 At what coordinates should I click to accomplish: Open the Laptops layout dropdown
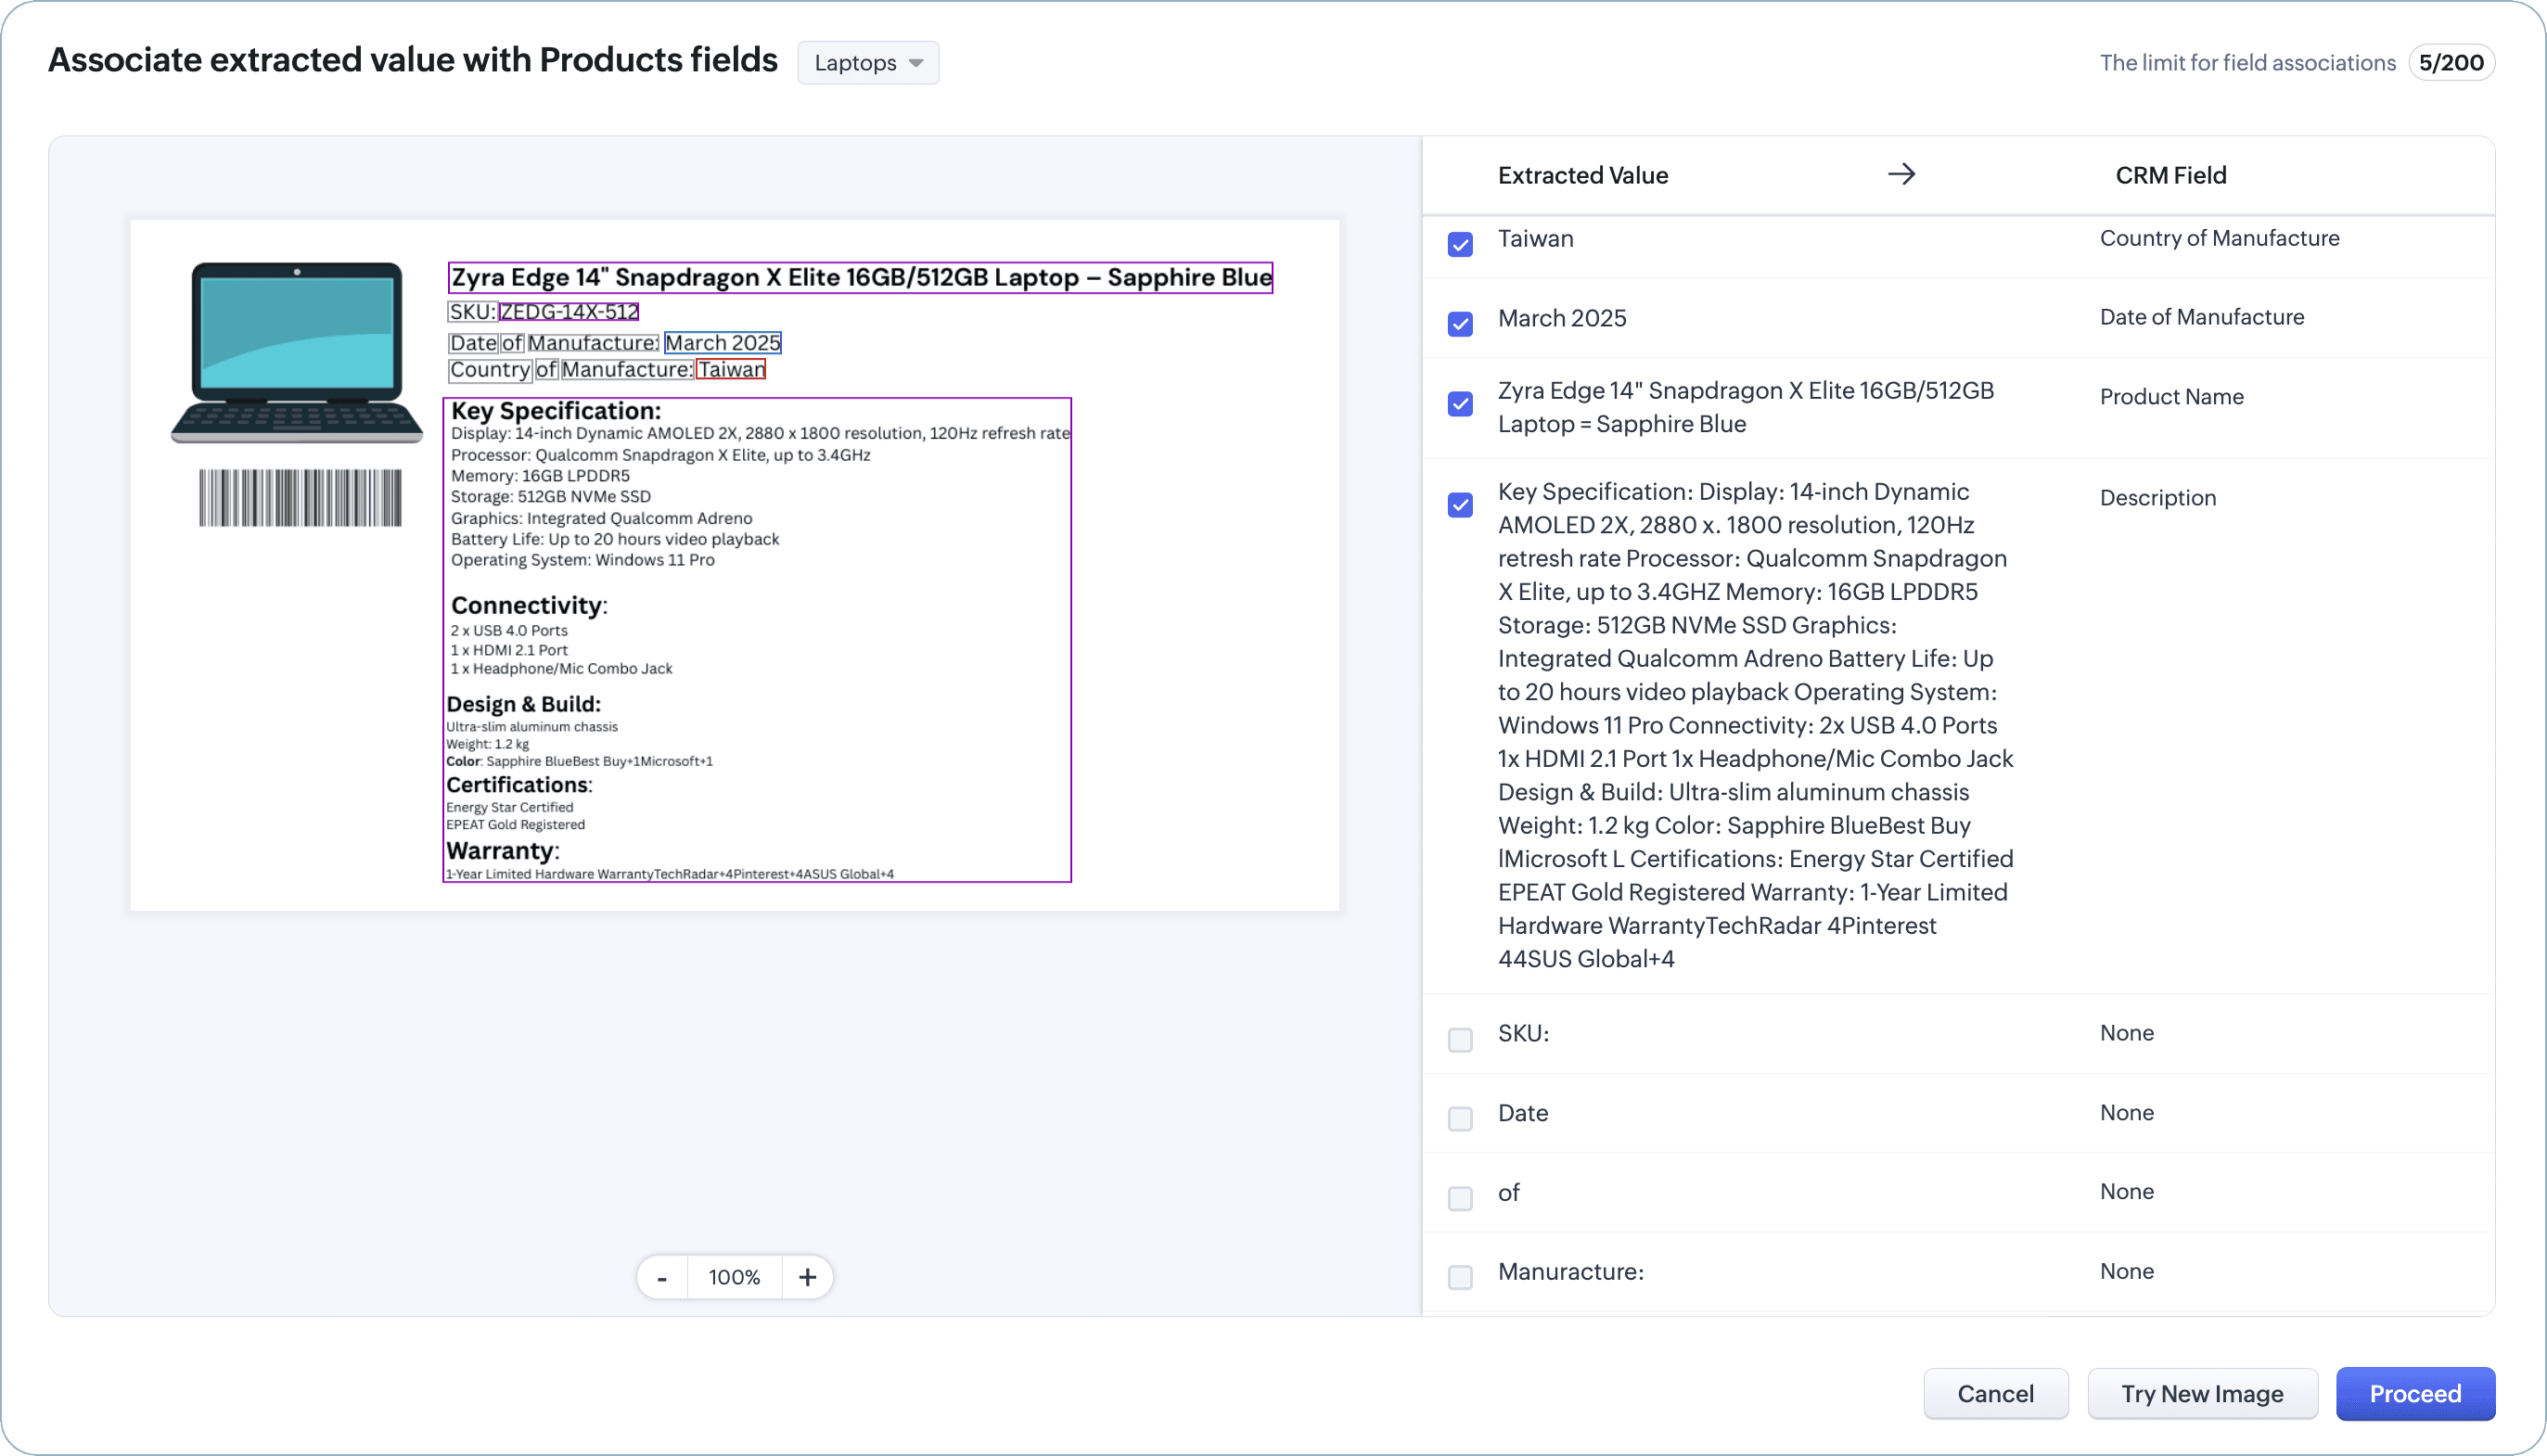867,63
